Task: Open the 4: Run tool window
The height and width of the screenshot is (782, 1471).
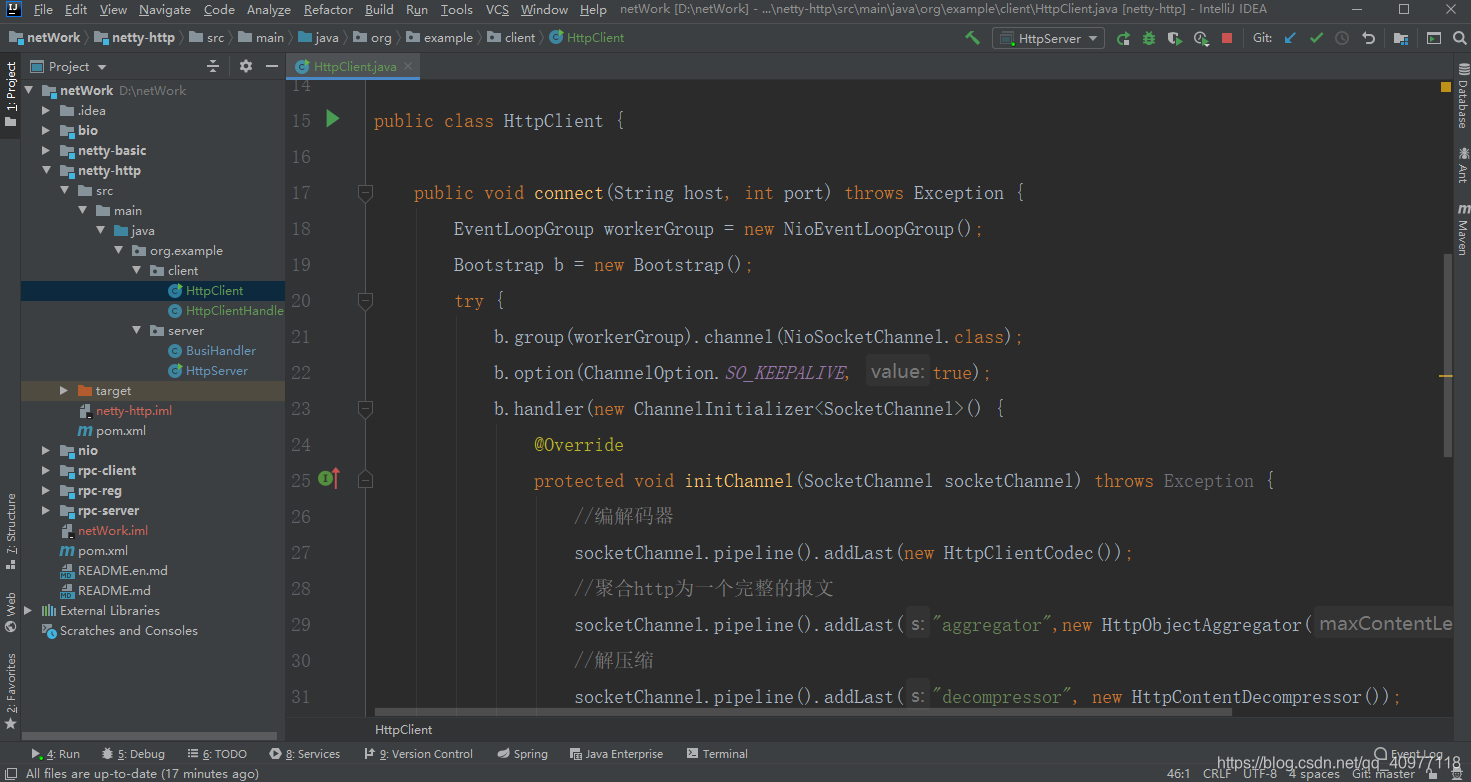Action: point(56,754)
